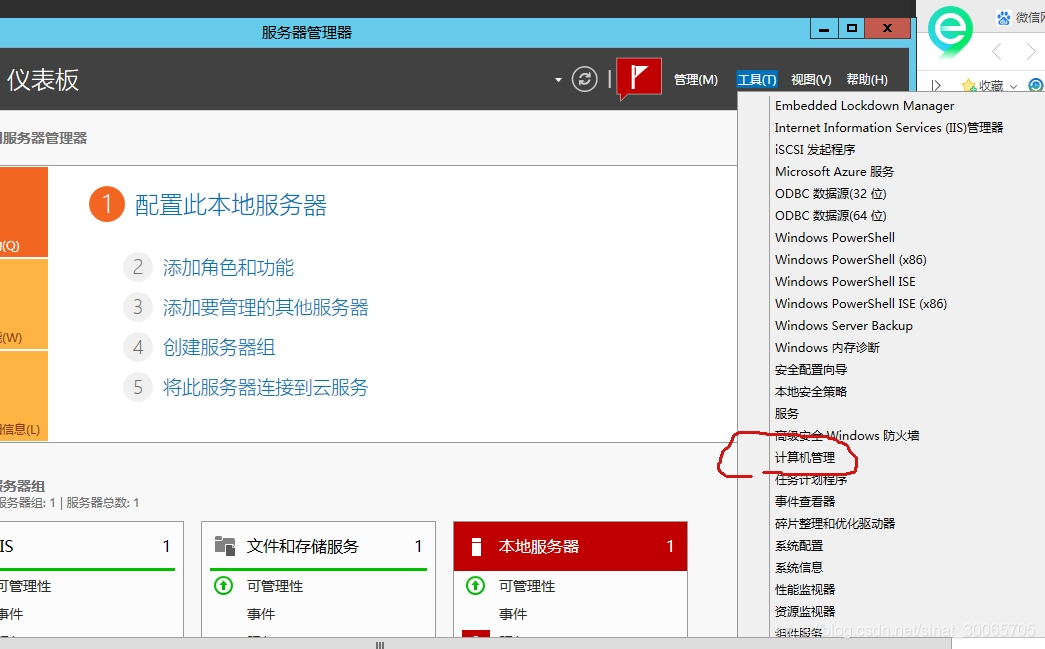Image resolution: width=1045 pixels, height=649 pixels.
Task: Minimize the 服务器管理器 window
Action: pos(824,28)
